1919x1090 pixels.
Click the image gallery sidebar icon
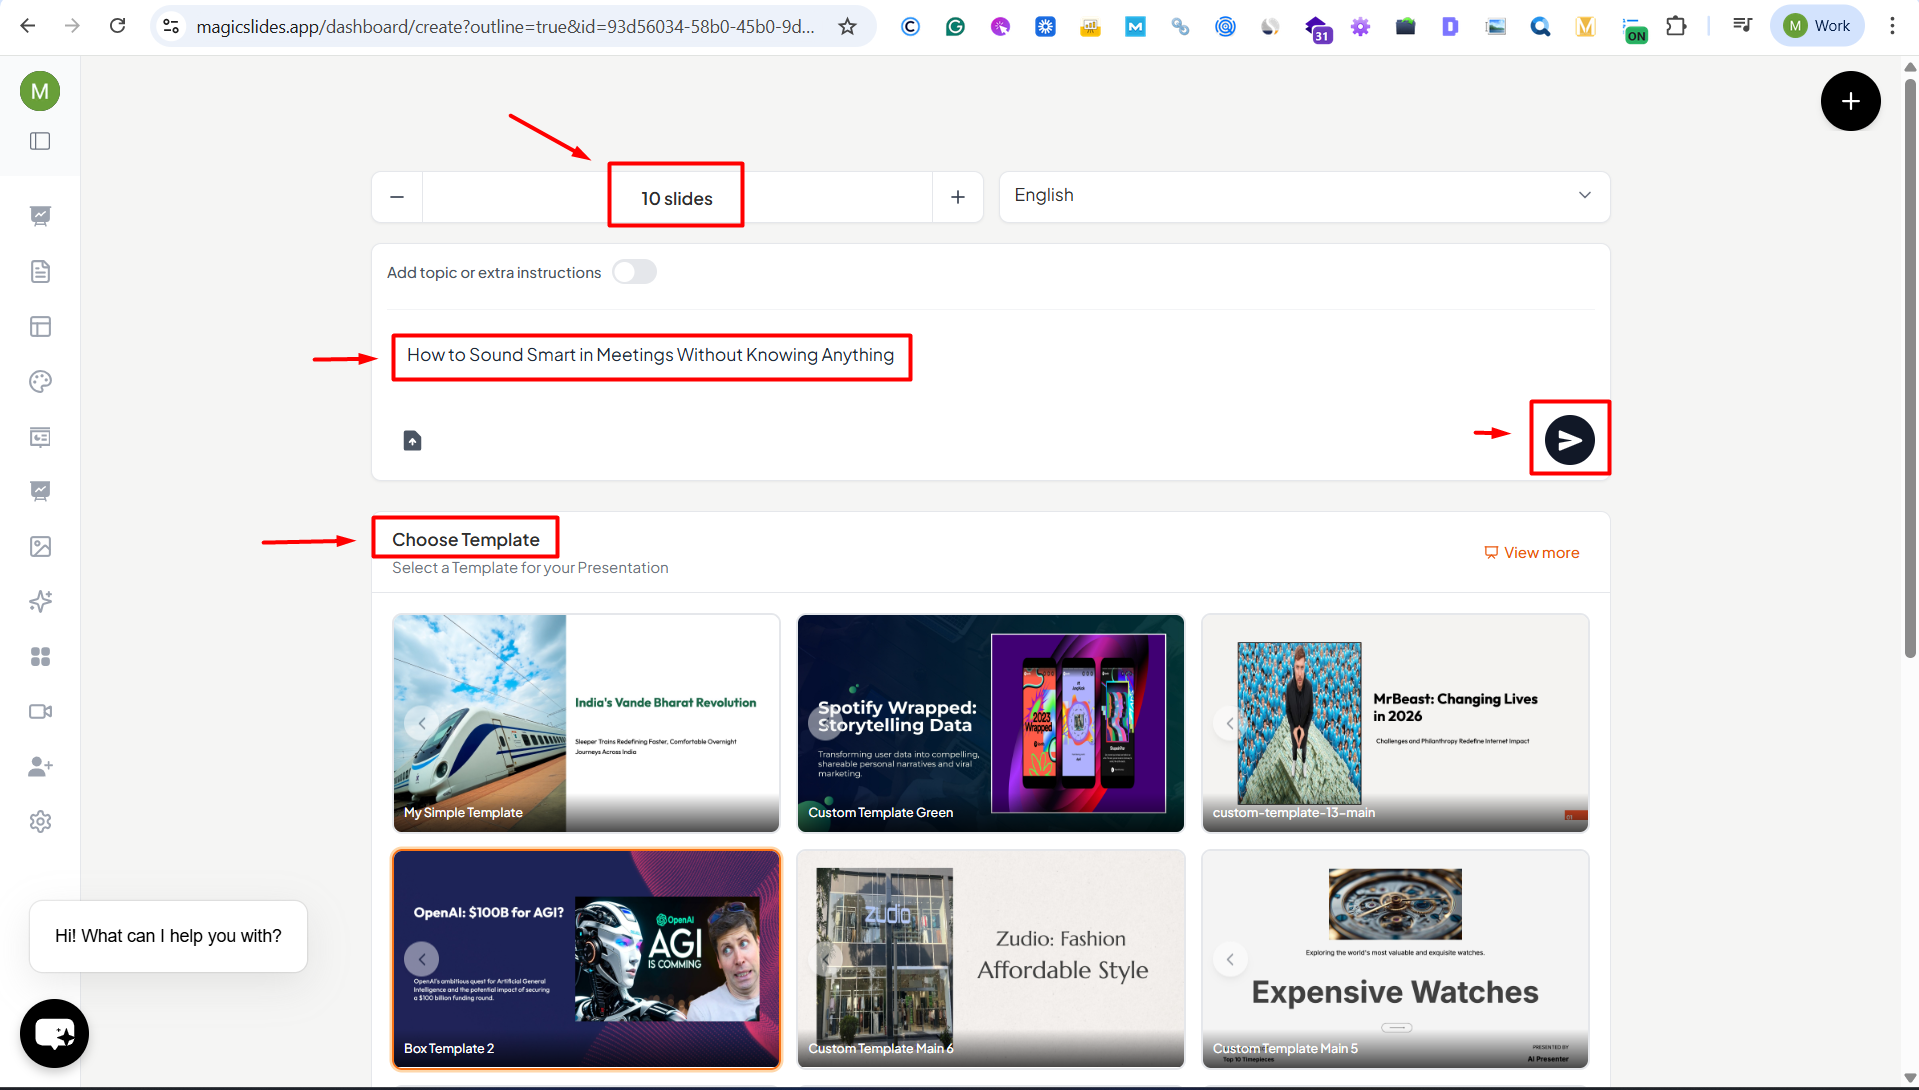click(x=40, y=547)
